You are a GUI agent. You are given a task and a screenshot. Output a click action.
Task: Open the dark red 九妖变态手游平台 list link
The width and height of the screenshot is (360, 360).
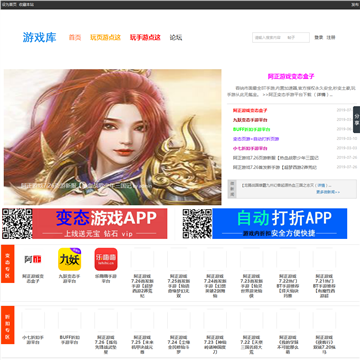(250, 120)
